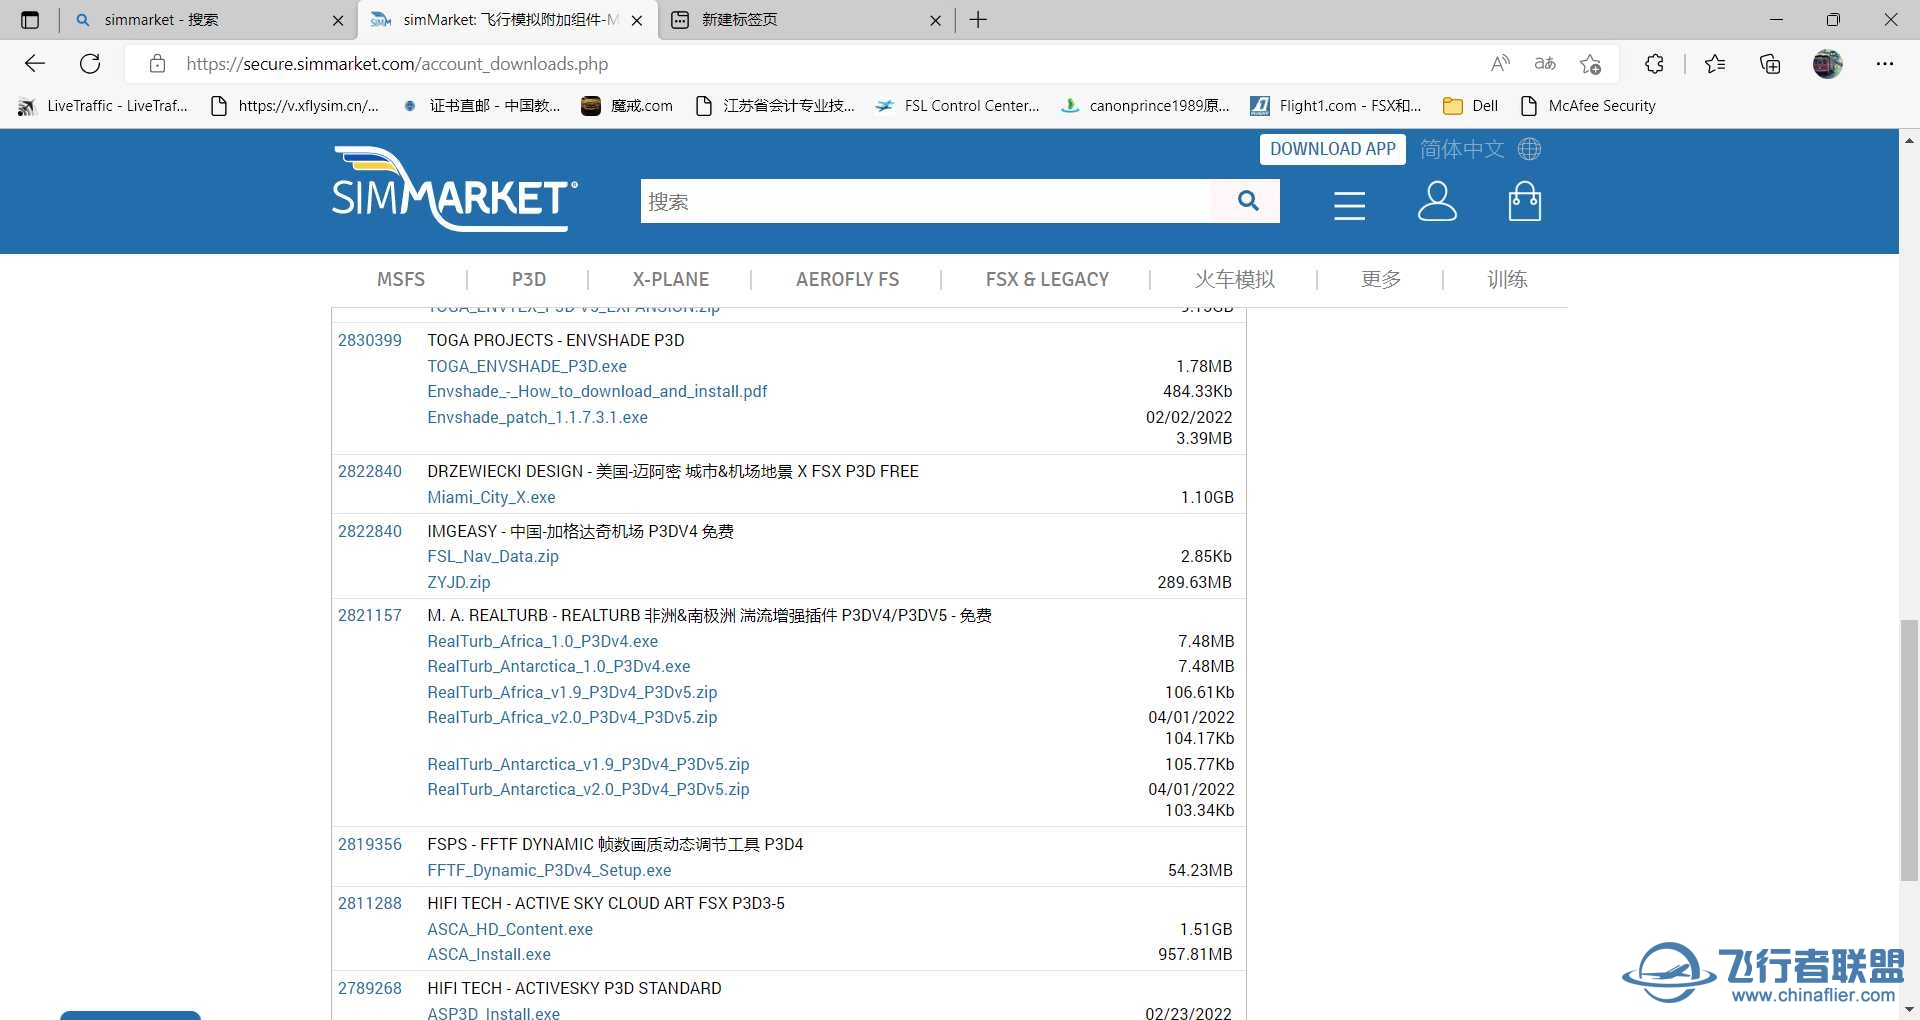The height and width of the screenshot is (1020, 1920).
Task: Open the LiveTraffic bookmark
Action: tap(103, 106)
